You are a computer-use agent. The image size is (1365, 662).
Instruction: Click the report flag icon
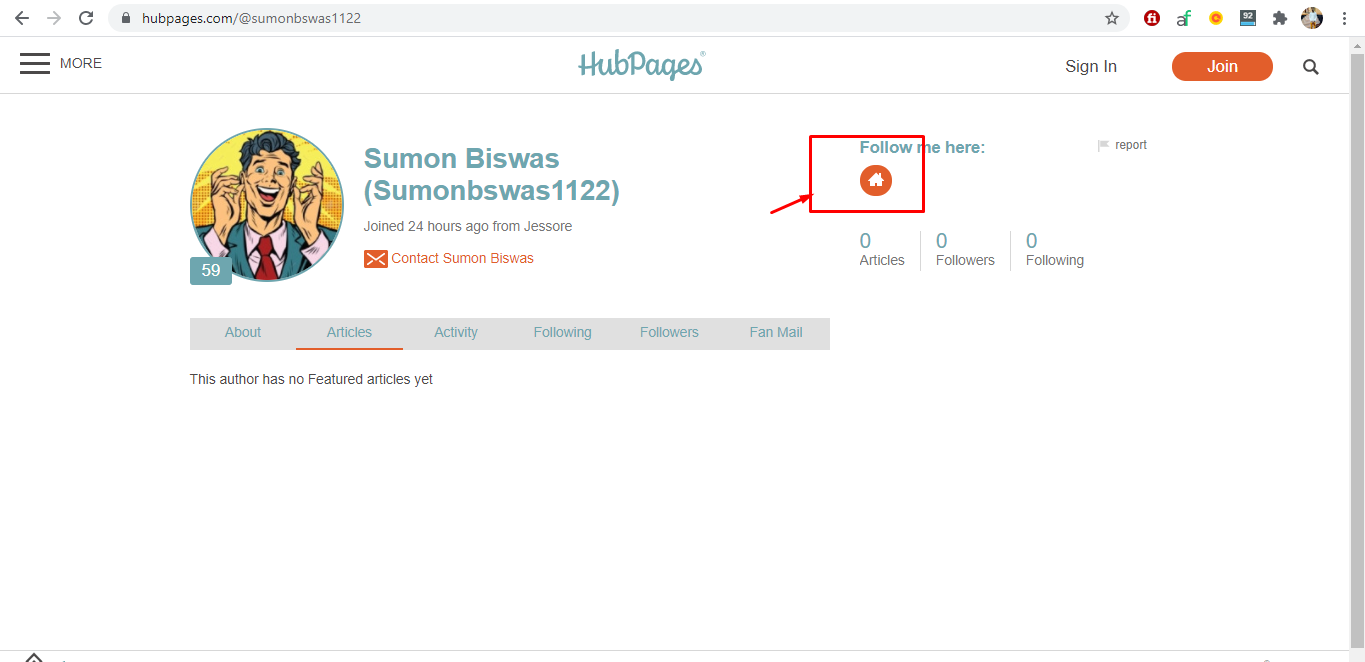[1103, 146]
